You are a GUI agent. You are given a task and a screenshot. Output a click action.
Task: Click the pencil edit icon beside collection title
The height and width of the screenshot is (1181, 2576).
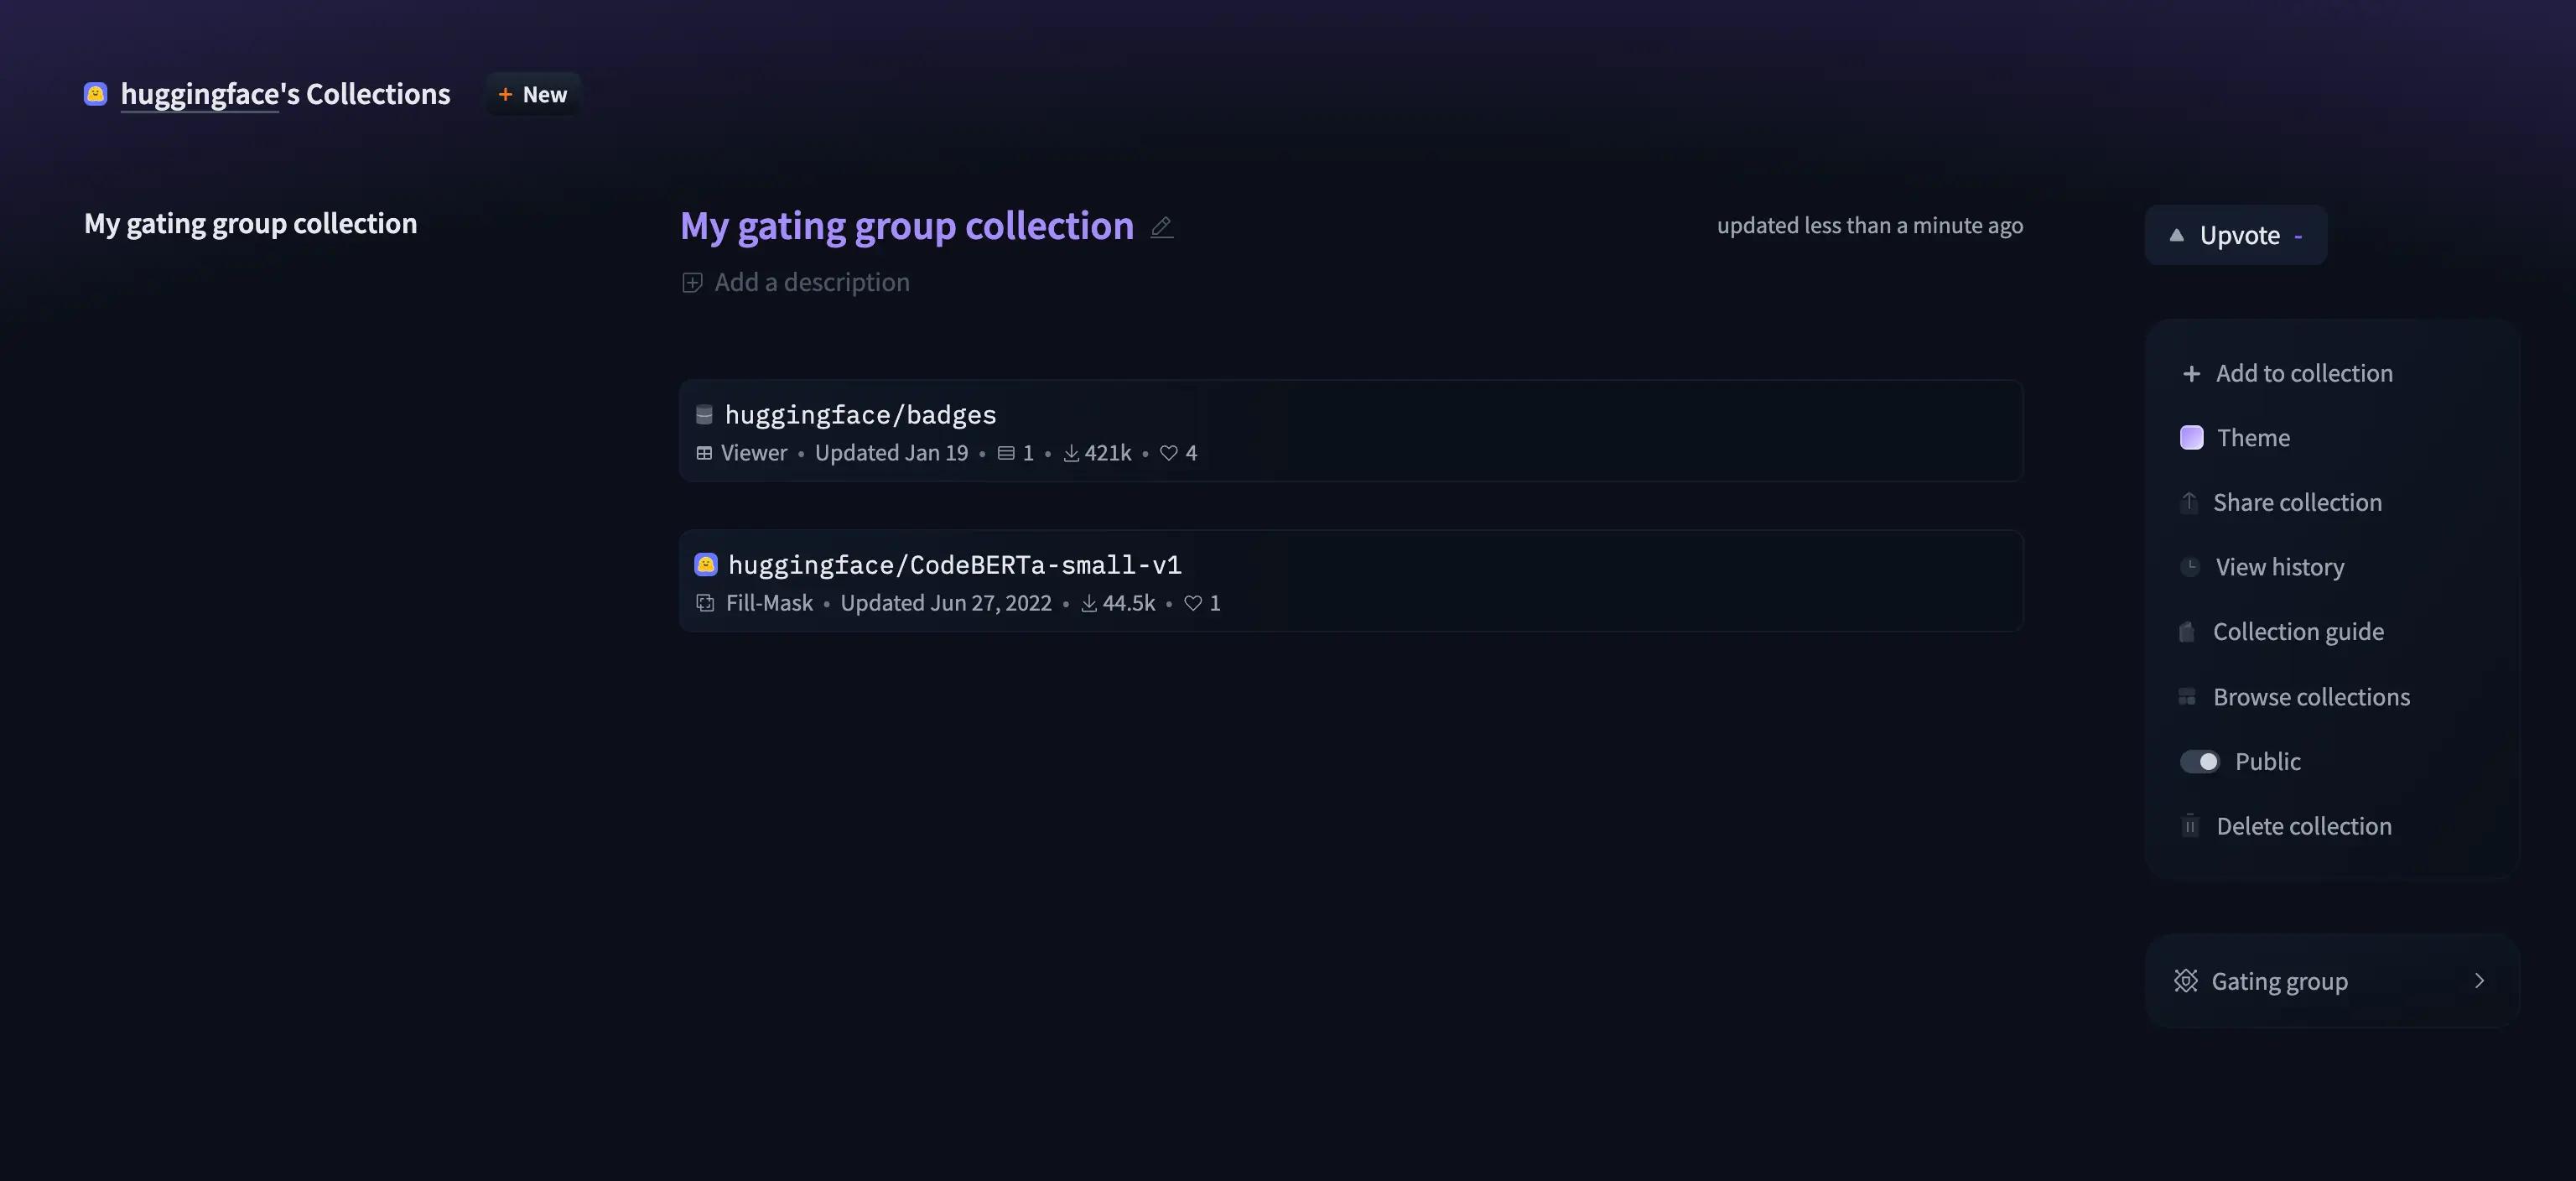pos(1161,227)
